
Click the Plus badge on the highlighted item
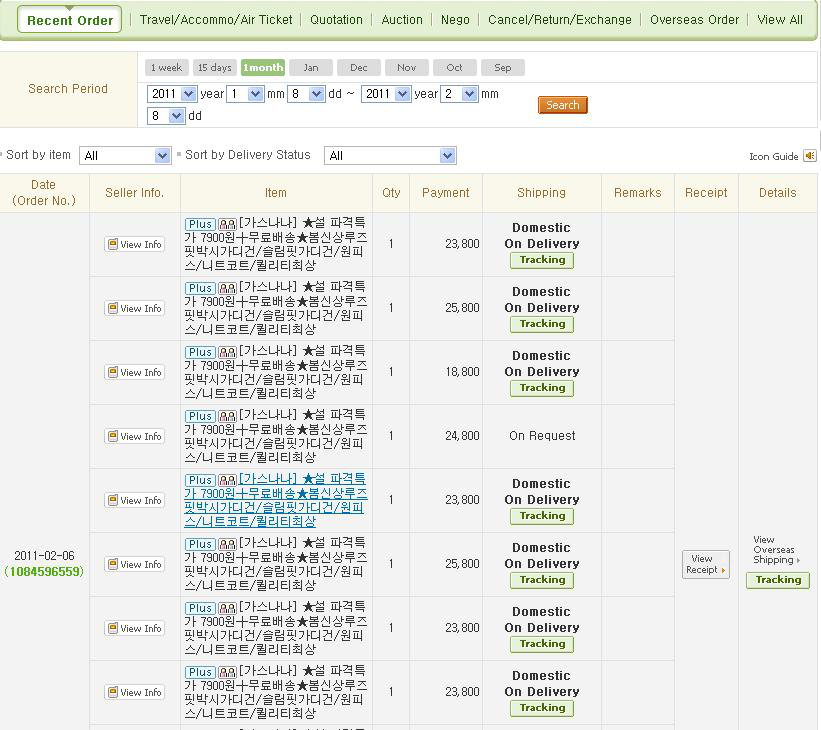[200, 480]
